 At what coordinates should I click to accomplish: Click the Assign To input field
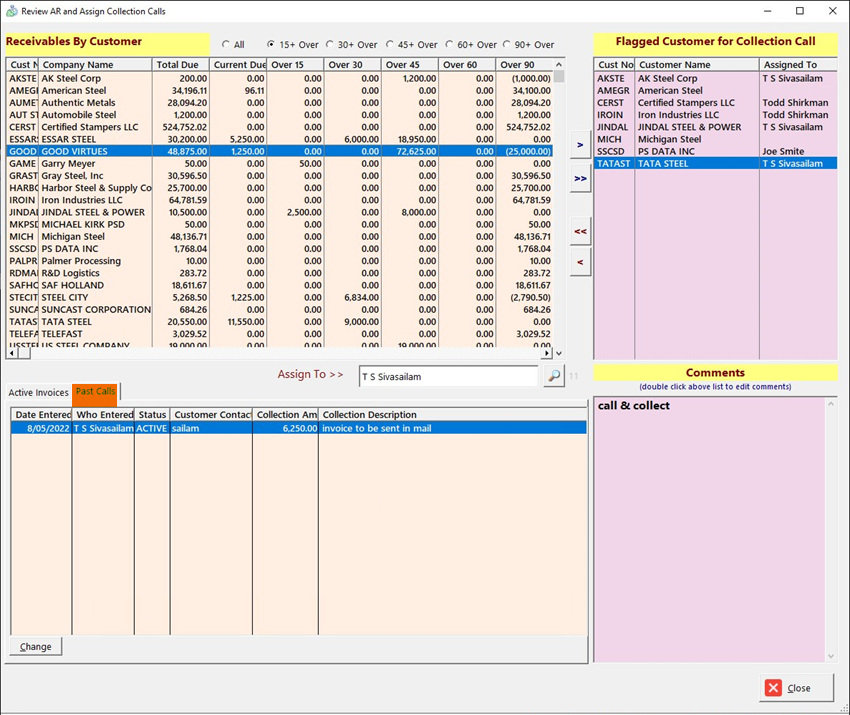448,376
